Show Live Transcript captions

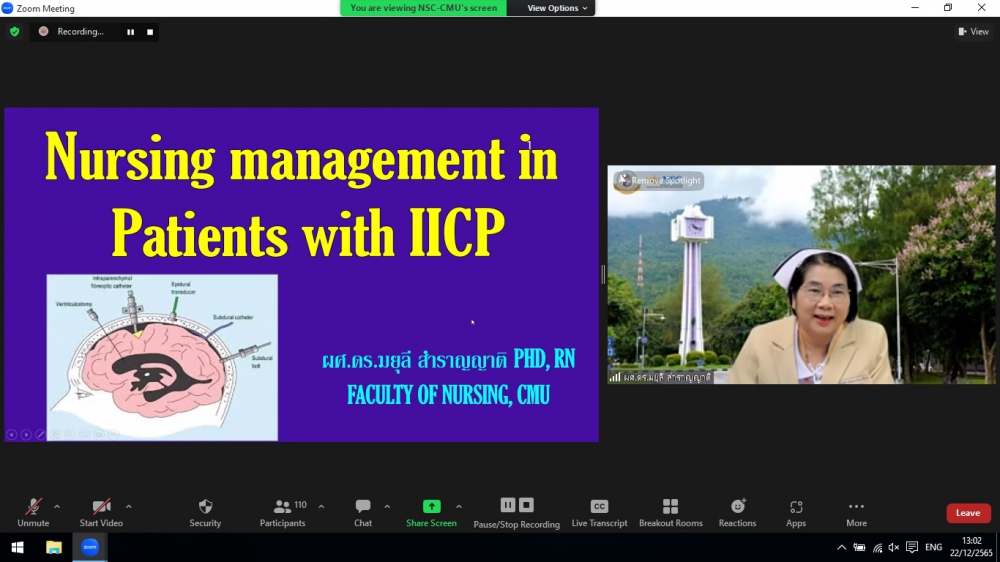click(599, 512)
